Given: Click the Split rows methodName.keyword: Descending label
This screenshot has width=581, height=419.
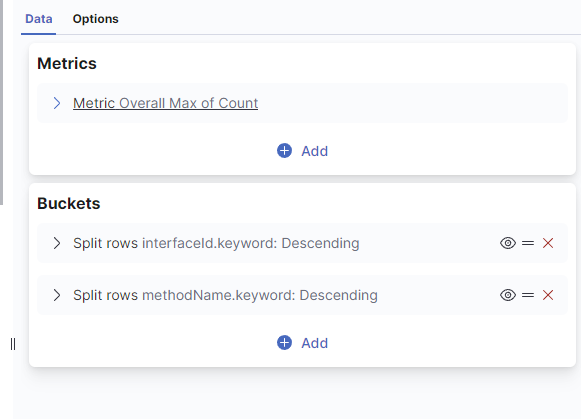Looking at the screenshot, I should pyautogui.click(x=225, y=295).
